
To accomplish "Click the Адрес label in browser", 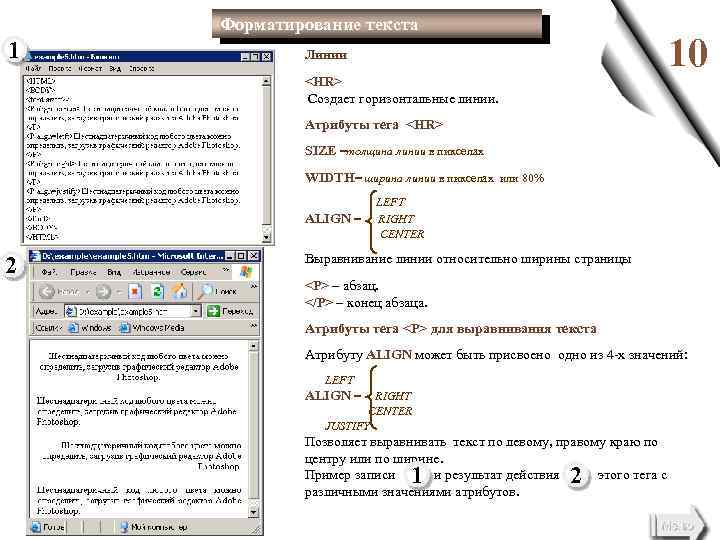I will tap(46, 311).
